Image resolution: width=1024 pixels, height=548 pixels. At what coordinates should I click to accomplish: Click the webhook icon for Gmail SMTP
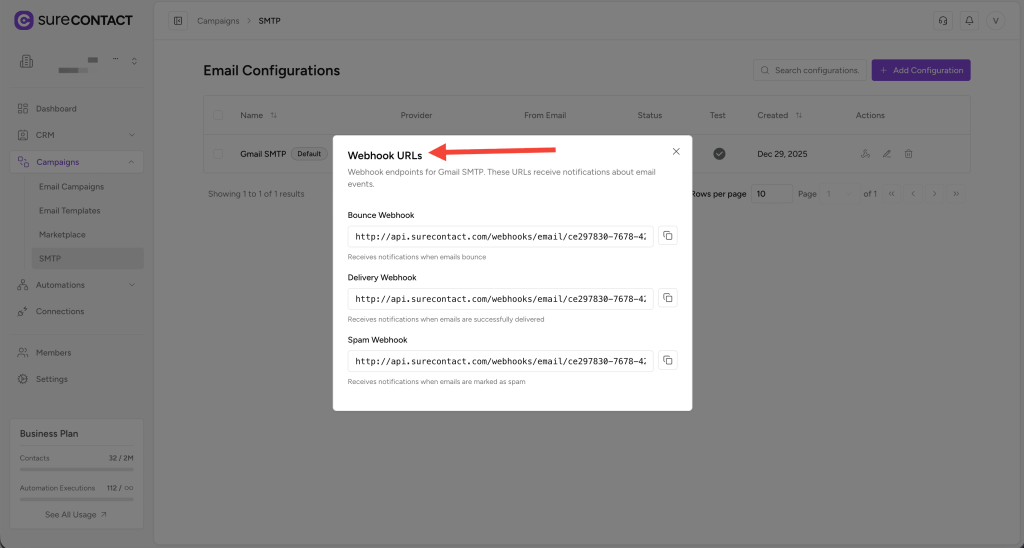pyautogui.click(x=865, y=154)
